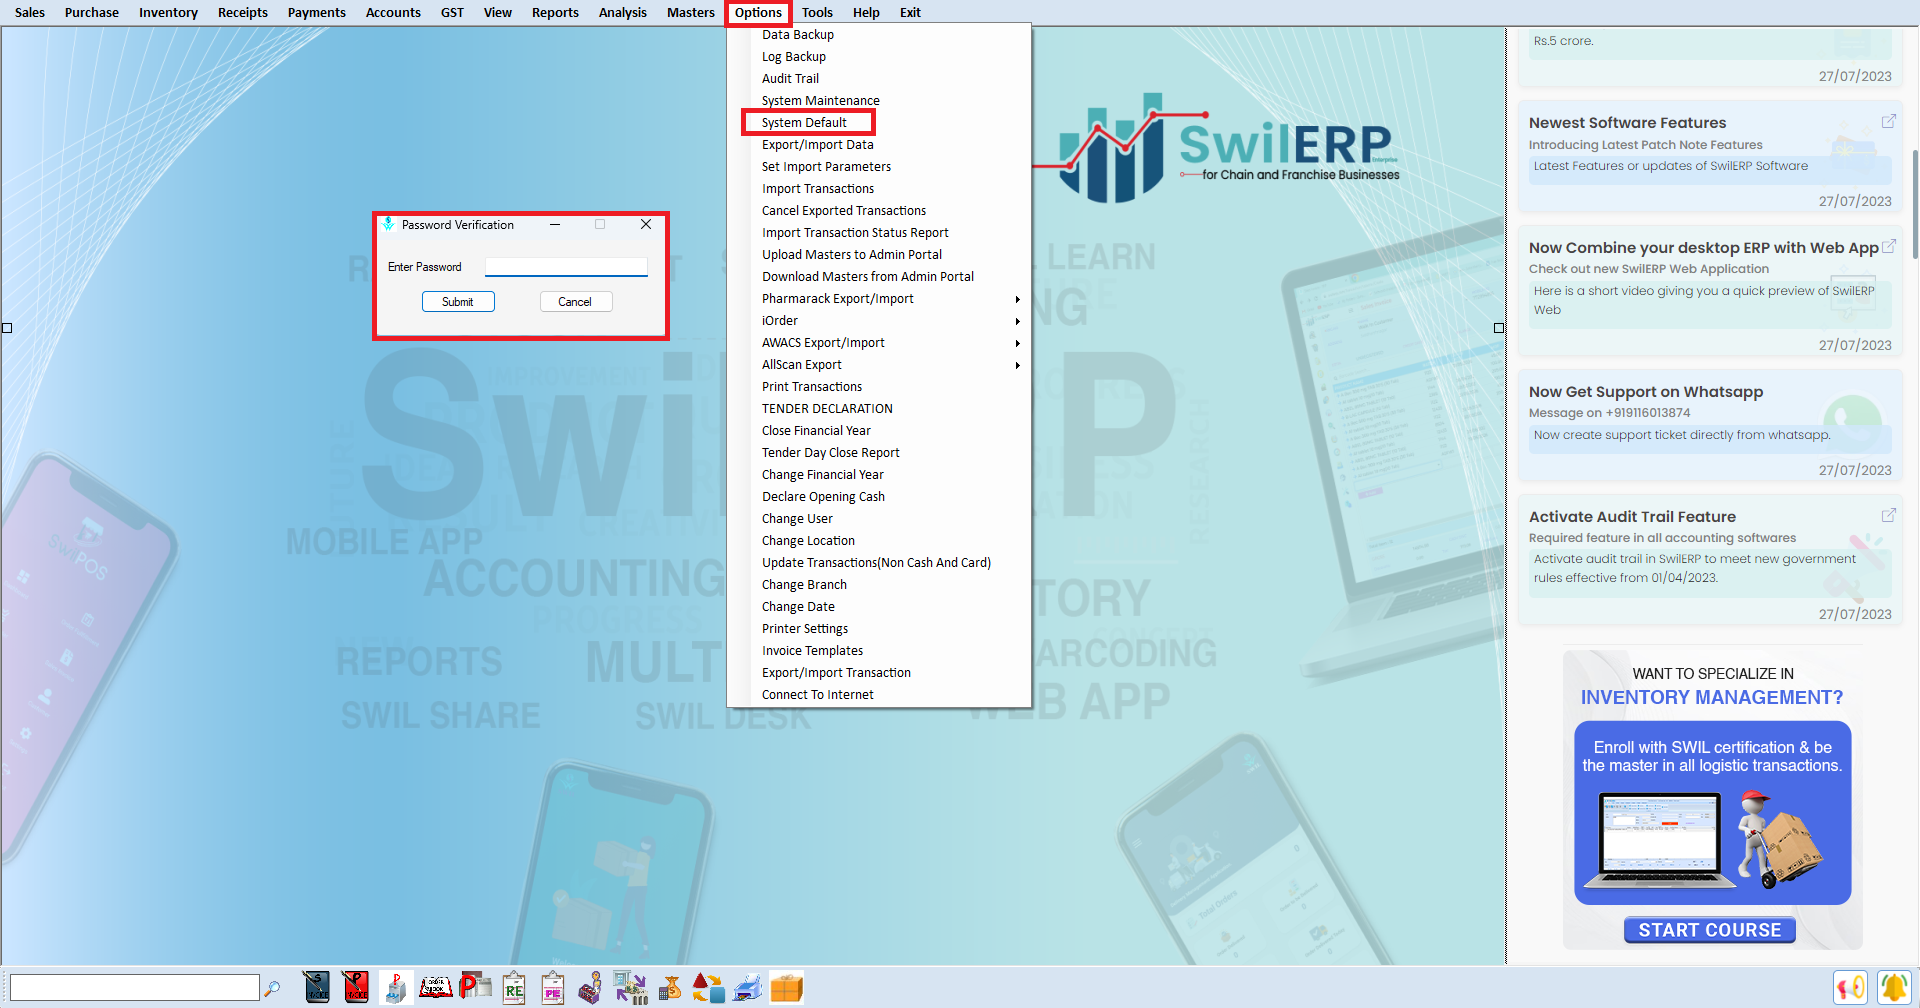The height and width of the screenshot is (1008, 1920).
Task: Open the Sales Invoice (S) book icon
Action: tap(316, 987)
